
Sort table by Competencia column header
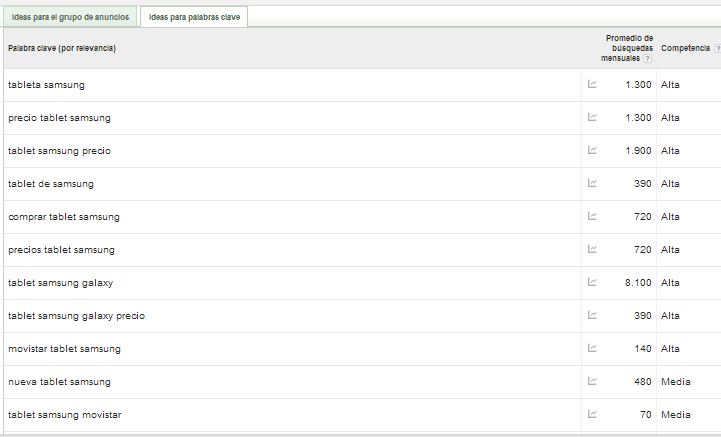pyautogui.click(x=685, y=48)
